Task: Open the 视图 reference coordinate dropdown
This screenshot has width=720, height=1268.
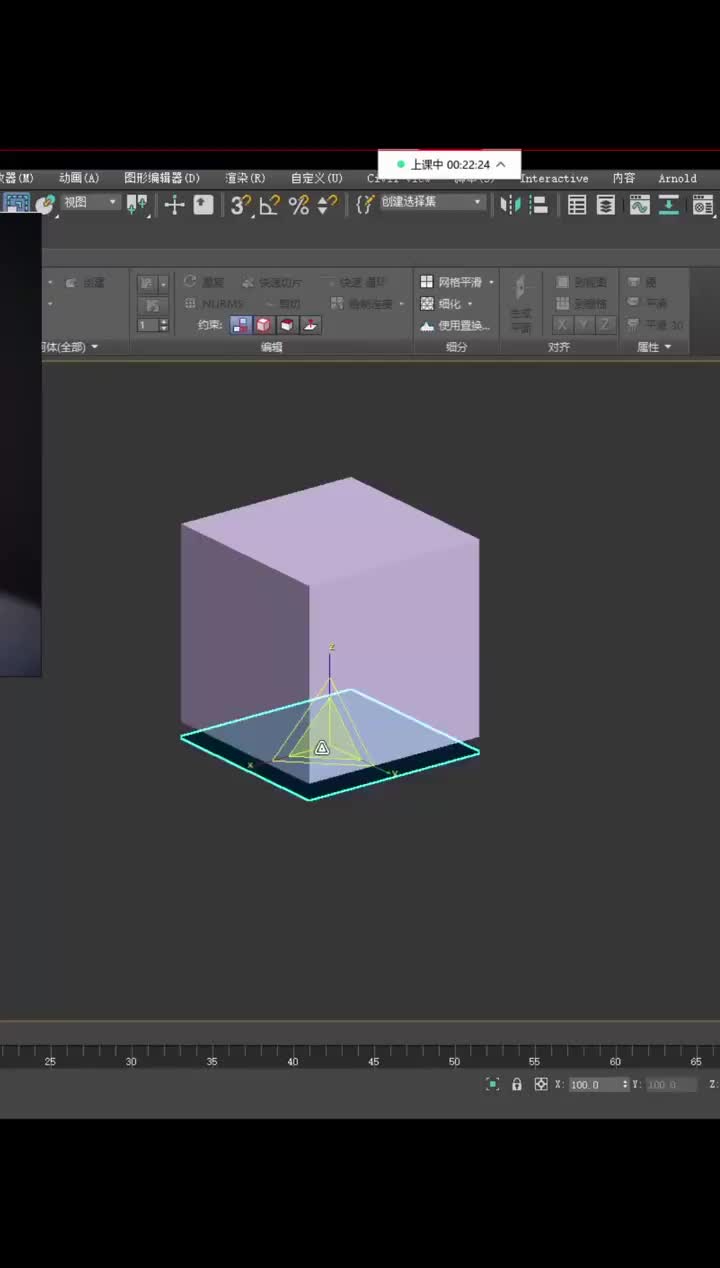Action: pos(91,202)
